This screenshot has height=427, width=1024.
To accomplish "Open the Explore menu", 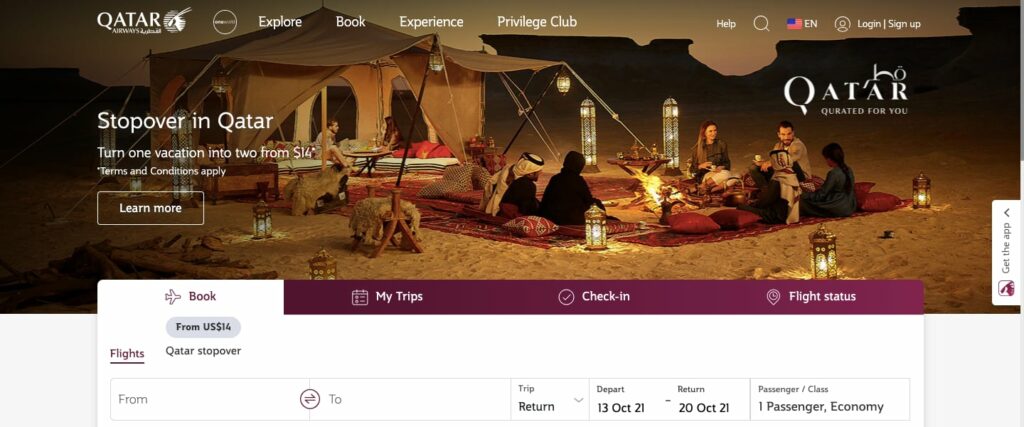I will [x=280, y=22].
